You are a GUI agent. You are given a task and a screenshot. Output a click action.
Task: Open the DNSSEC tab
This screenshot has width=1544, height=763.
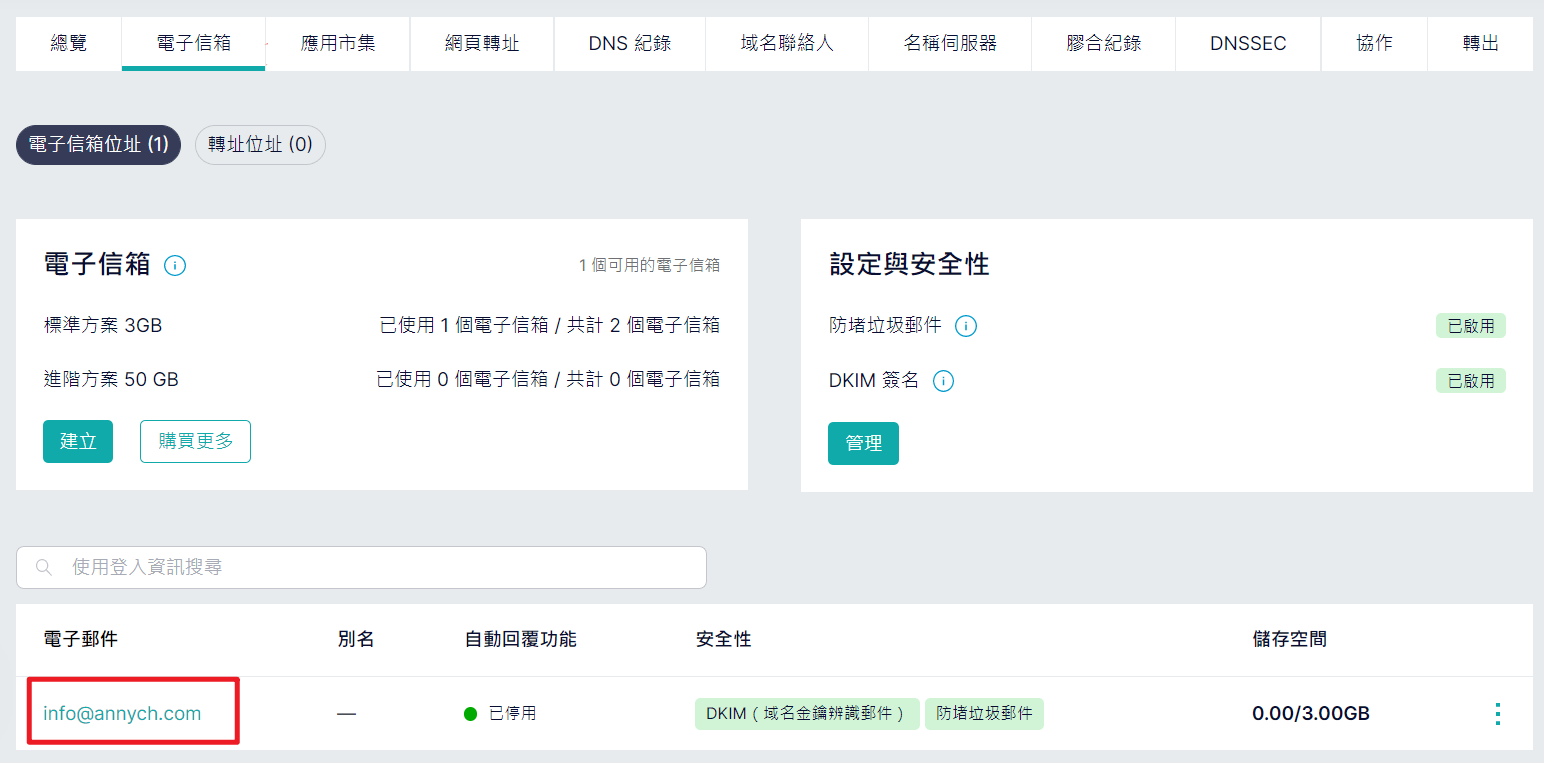click(1248, 43)
